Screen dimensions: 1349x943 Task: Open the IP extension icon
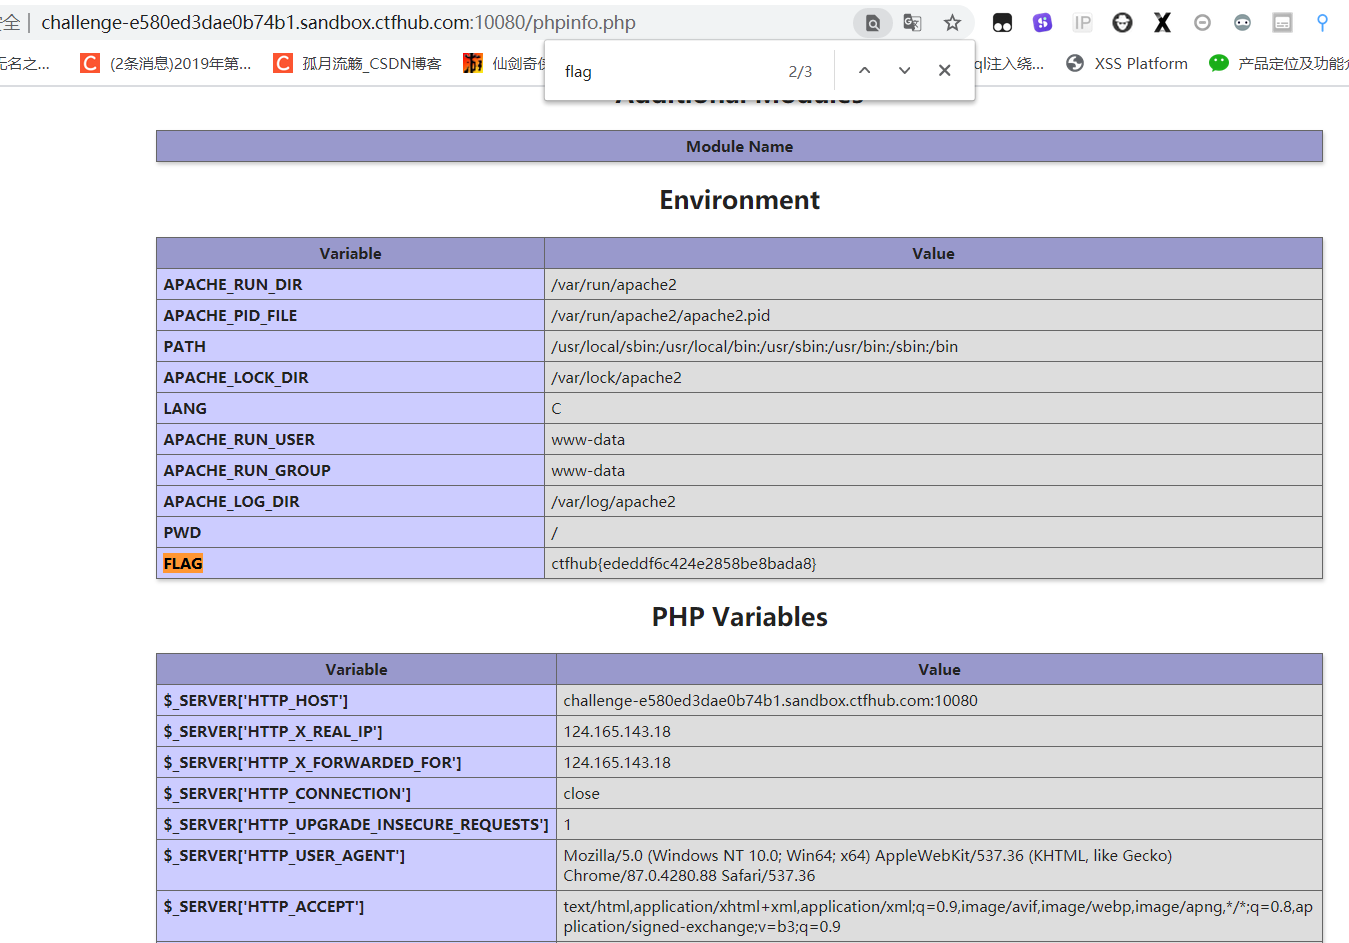1082,23
